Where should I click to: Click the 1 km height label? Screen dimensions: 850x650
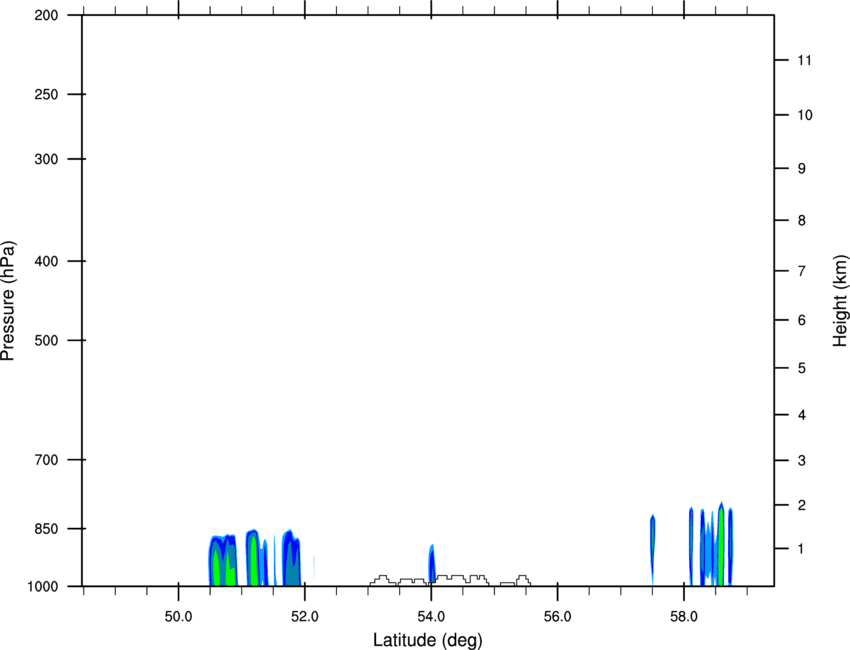tap(802, 549)
